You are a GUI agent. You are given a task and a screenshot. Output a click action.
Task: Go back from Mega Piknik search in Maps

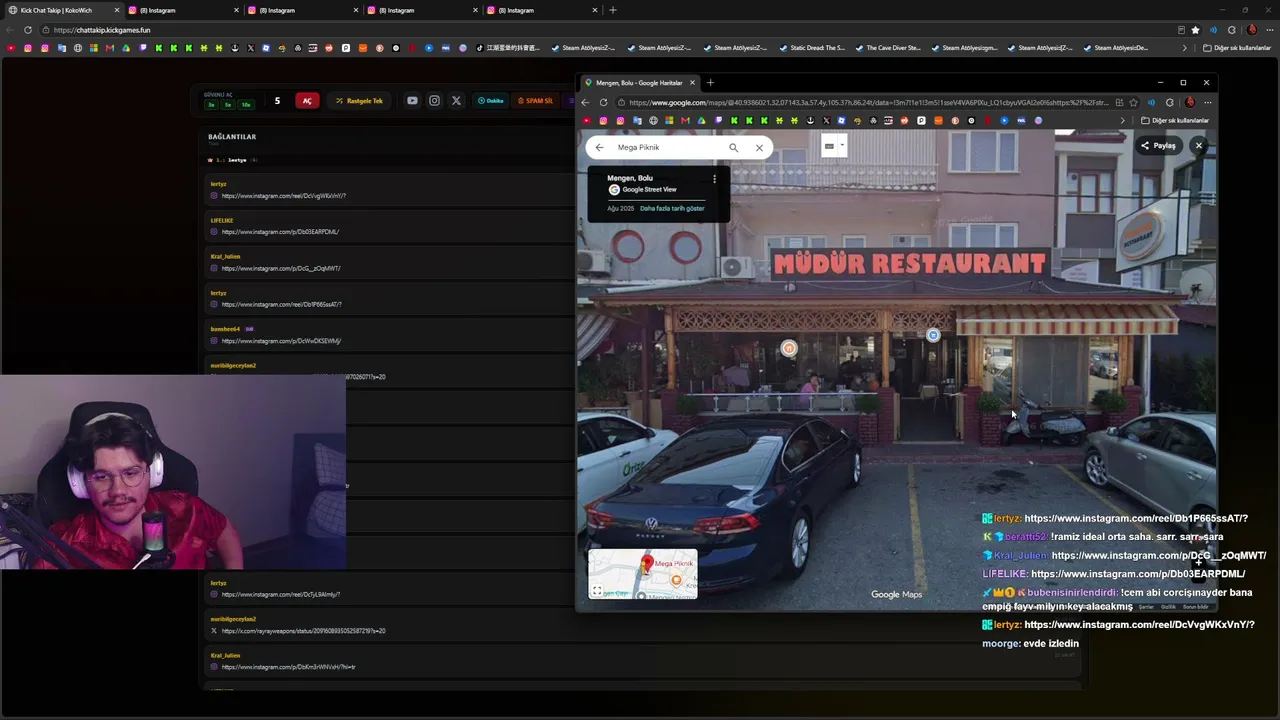coord(599,147)
